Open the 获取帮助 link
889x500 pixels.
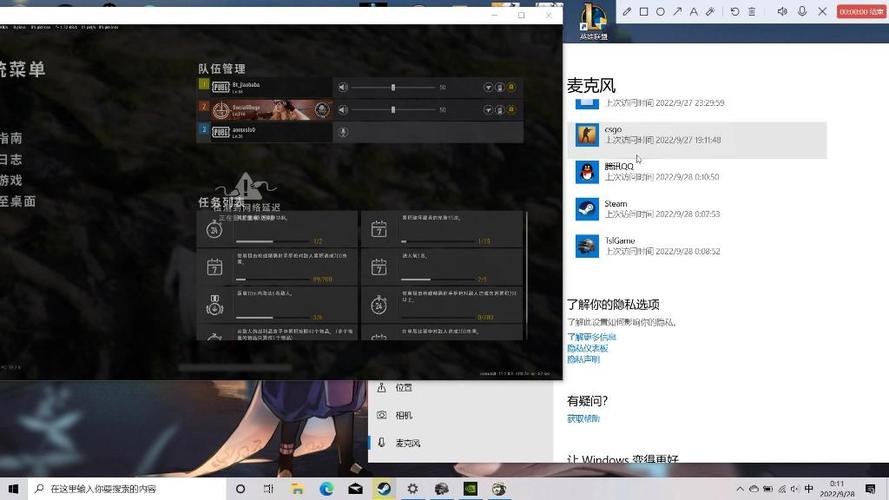(x=583, y=419)
